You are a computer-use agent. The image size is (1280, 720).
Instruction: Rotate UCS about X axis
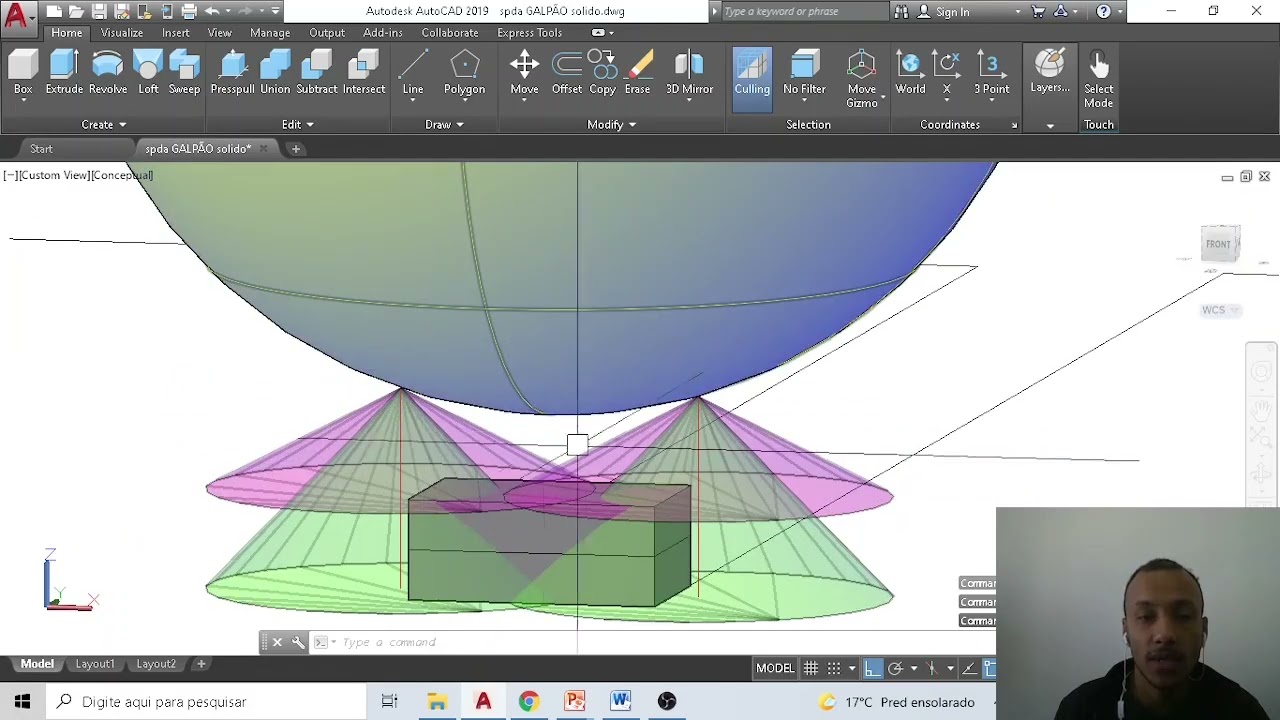pyautogui.click(x=947, y=74)
